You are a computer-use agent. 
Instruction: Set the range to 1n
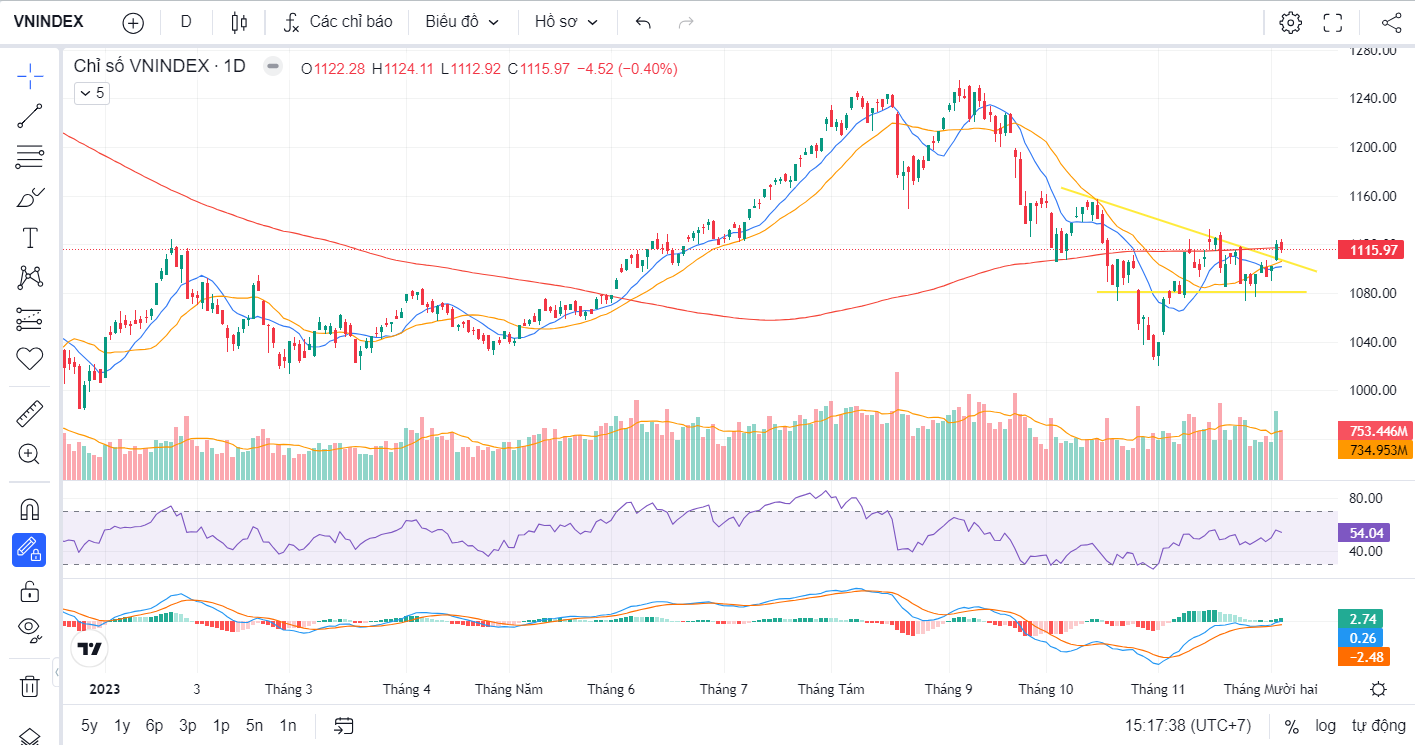[288, 725]
